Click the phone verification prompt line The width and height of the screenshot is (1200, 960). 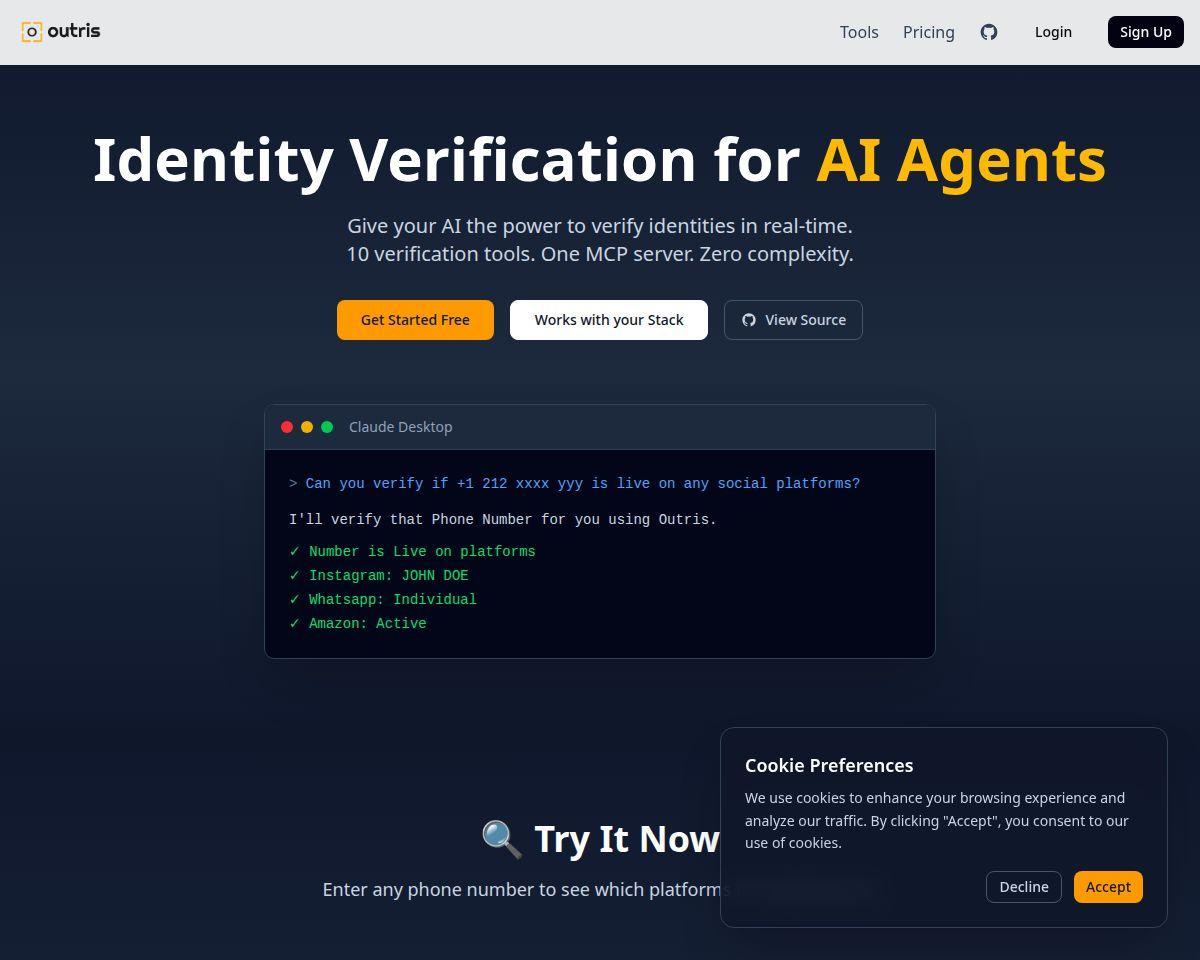(582, 484)
